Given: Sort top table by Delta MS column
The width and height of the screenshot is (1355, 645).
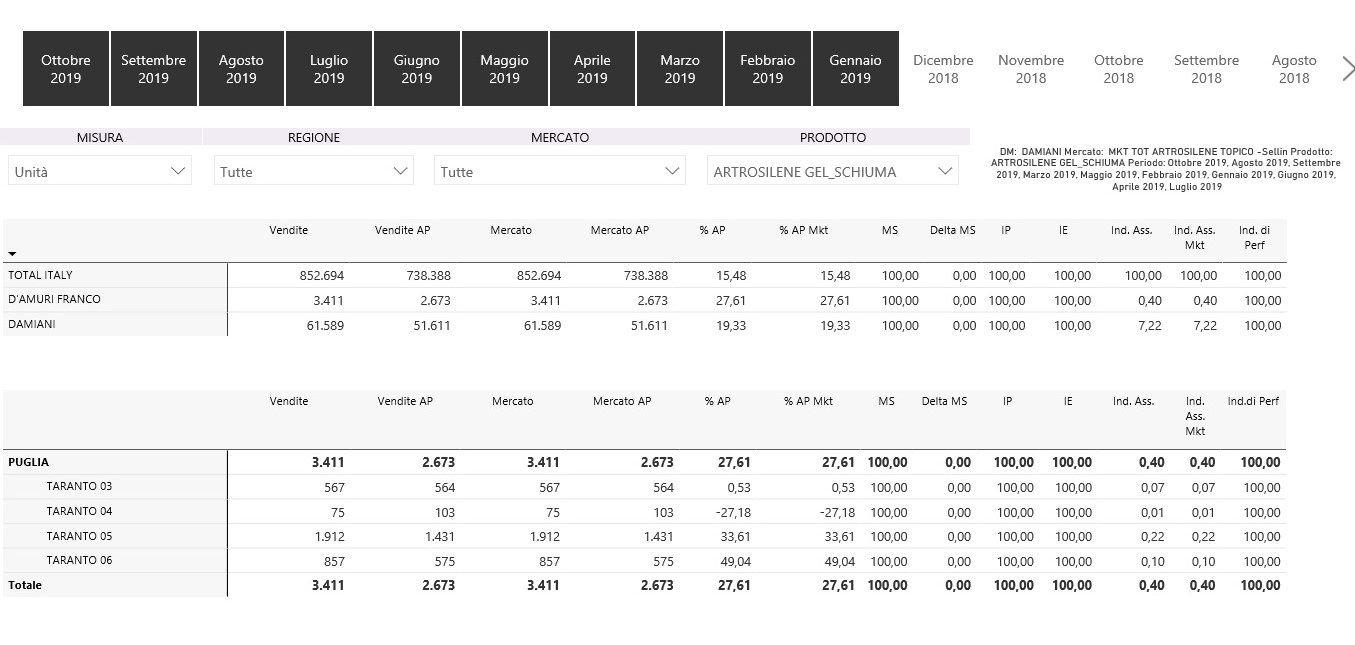Looking at the screenshot, I should (952, 230).
